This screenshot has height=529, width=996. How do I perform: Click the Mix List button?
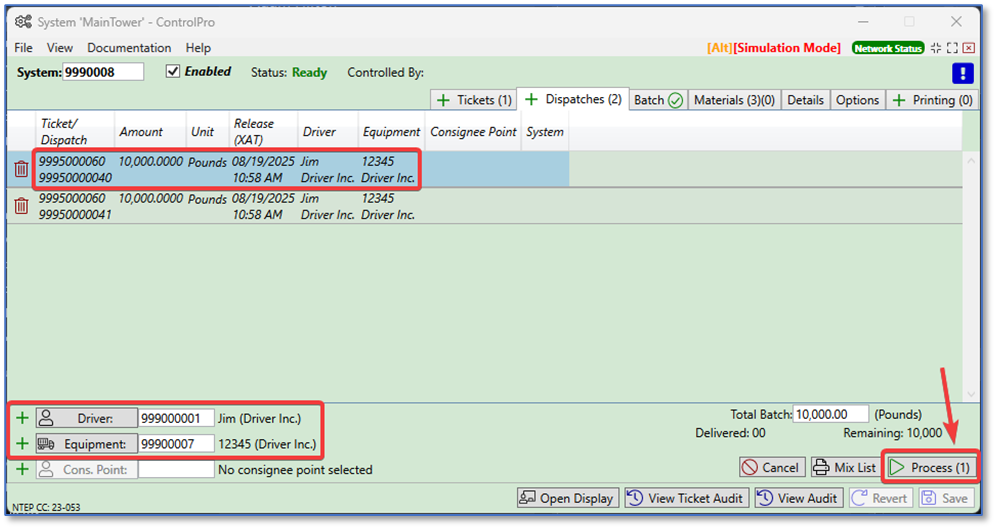coord(843,467)
